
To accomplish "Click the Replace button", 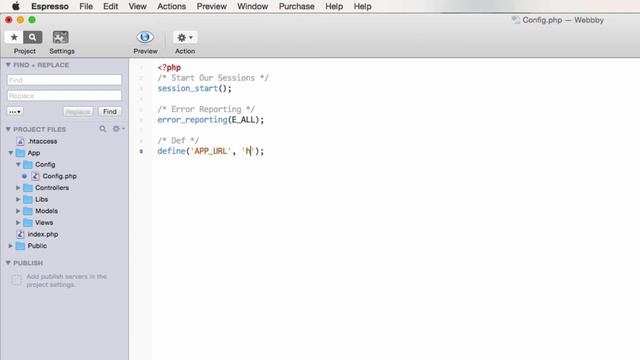I will [78, 111].
